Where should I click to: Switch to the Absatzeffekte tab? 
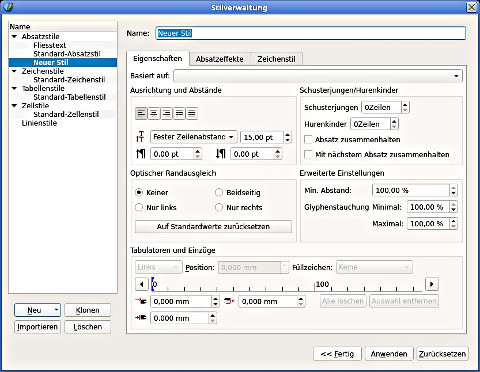point(219,59)
